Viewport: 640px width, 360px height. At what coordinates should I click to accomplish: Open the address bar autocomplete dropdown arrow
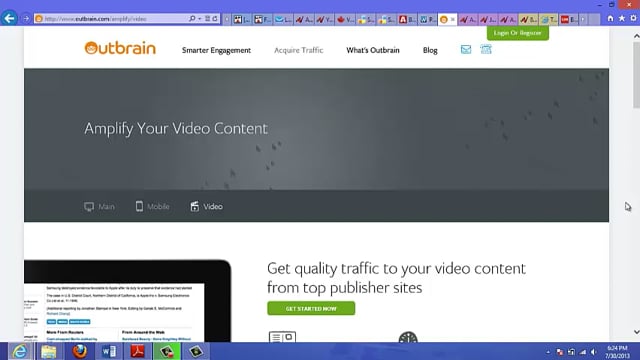(200, 19)
